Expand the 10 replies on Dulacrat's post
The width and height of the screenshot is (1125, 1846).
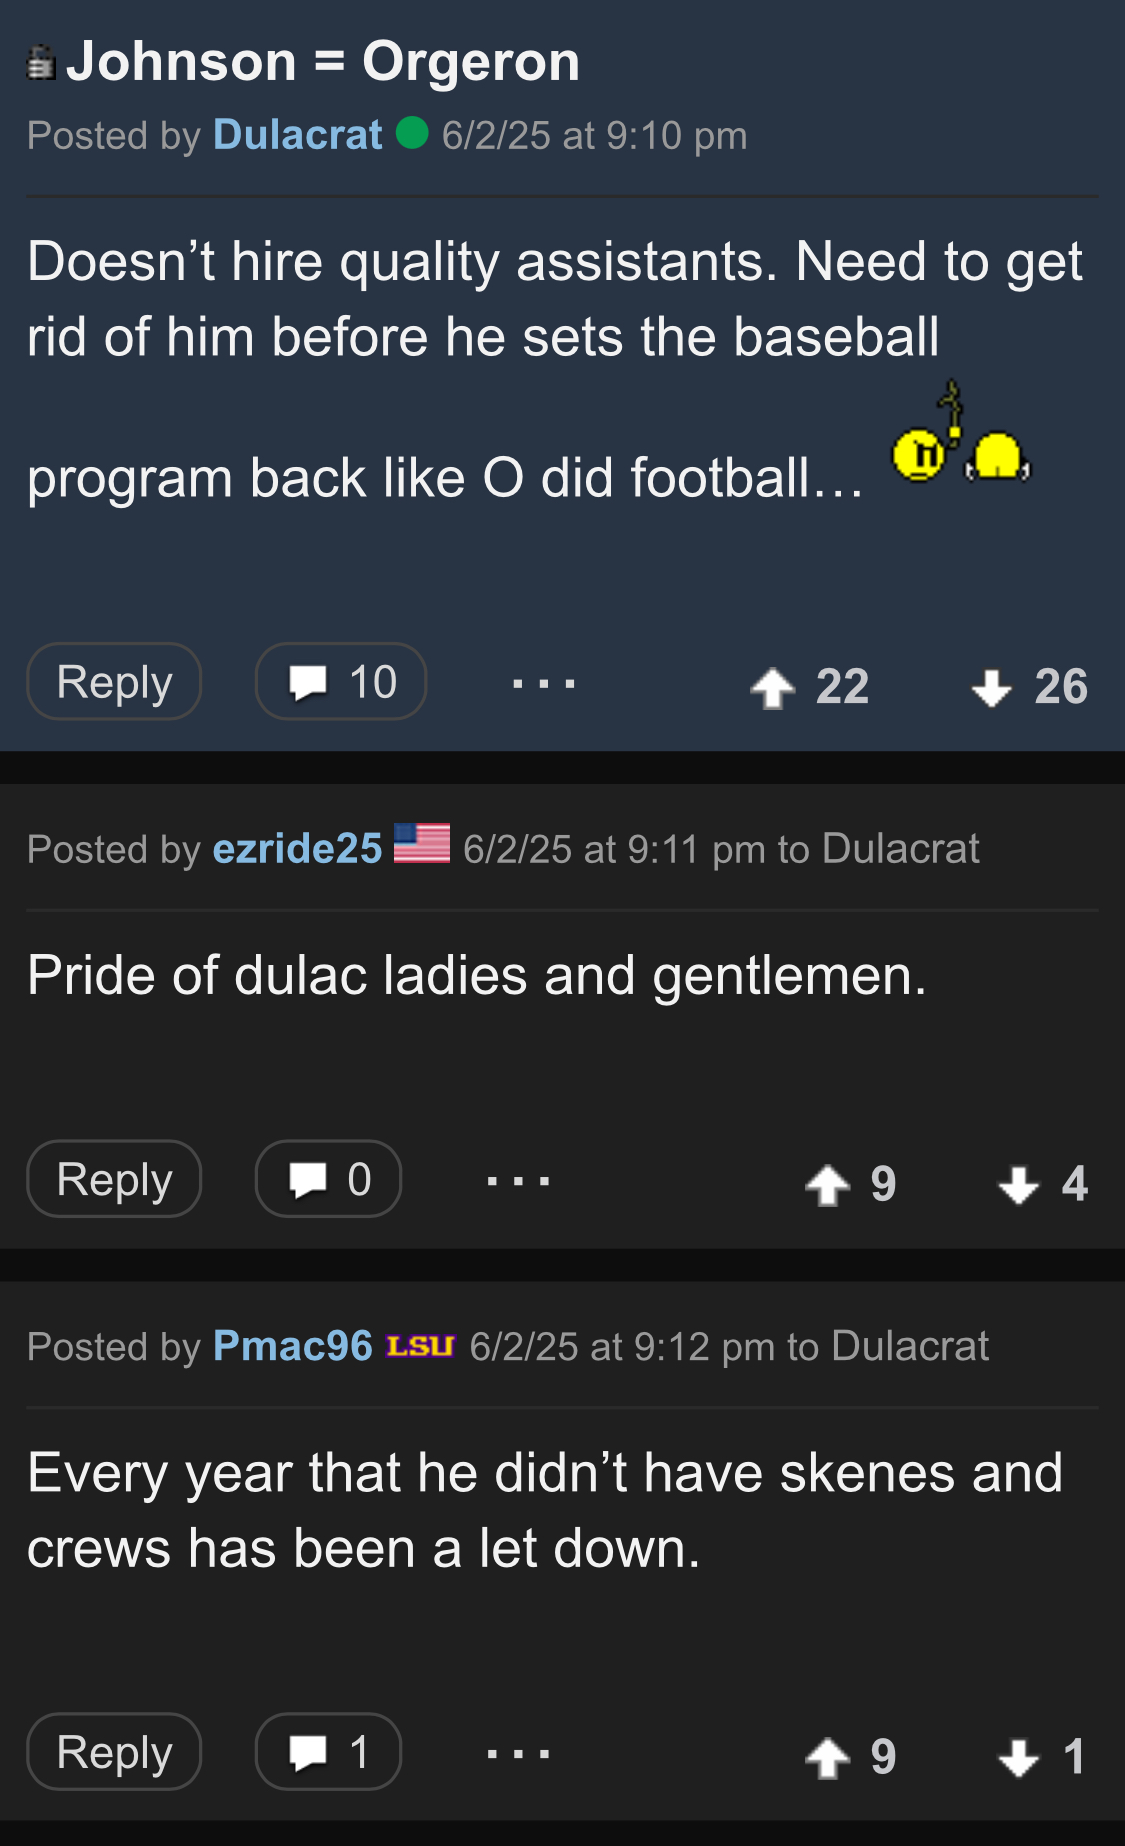tap(341, 682)
